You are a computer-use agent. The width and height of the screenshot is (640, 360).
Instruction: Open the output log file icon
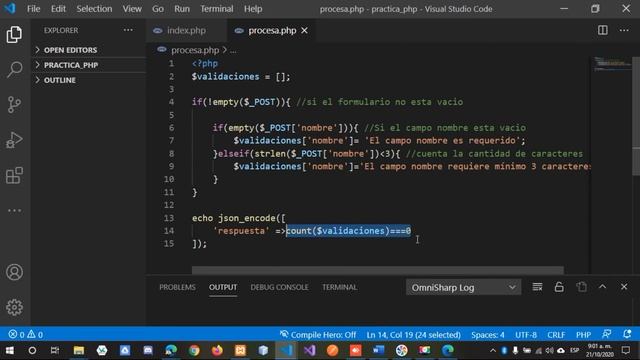[581, 287]
